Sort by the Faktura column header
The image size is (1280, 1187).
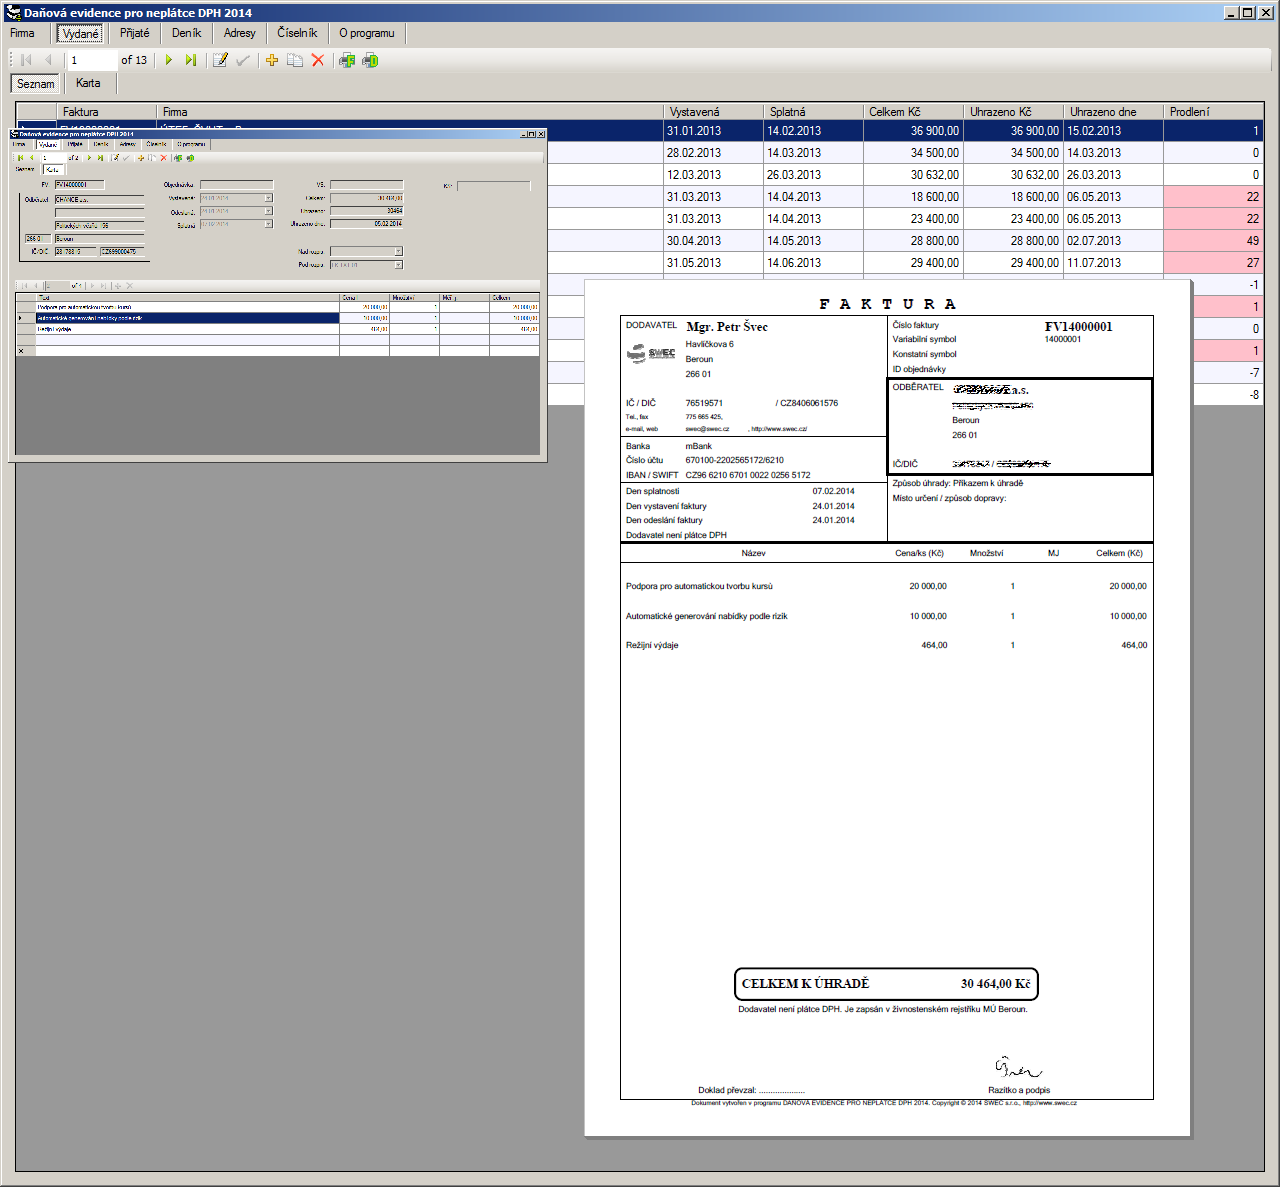[x=106, y=112]
